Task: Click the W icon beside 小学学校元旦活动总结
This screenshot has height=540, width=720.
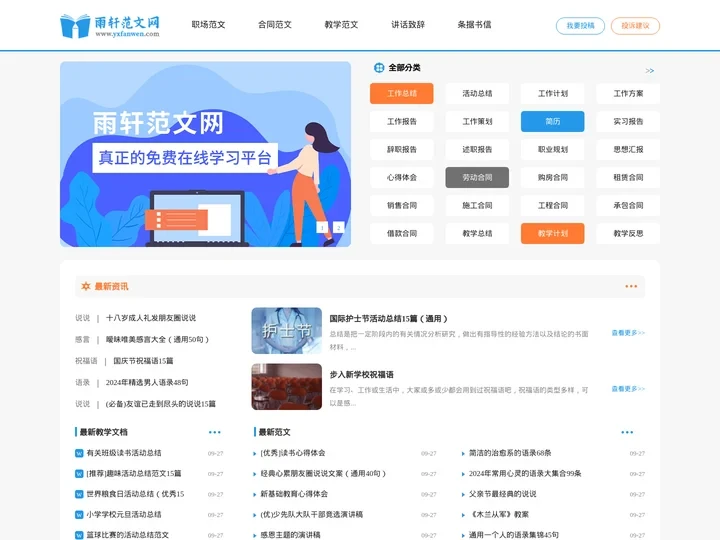Action: pyautogui.click(x=79, y=515)
